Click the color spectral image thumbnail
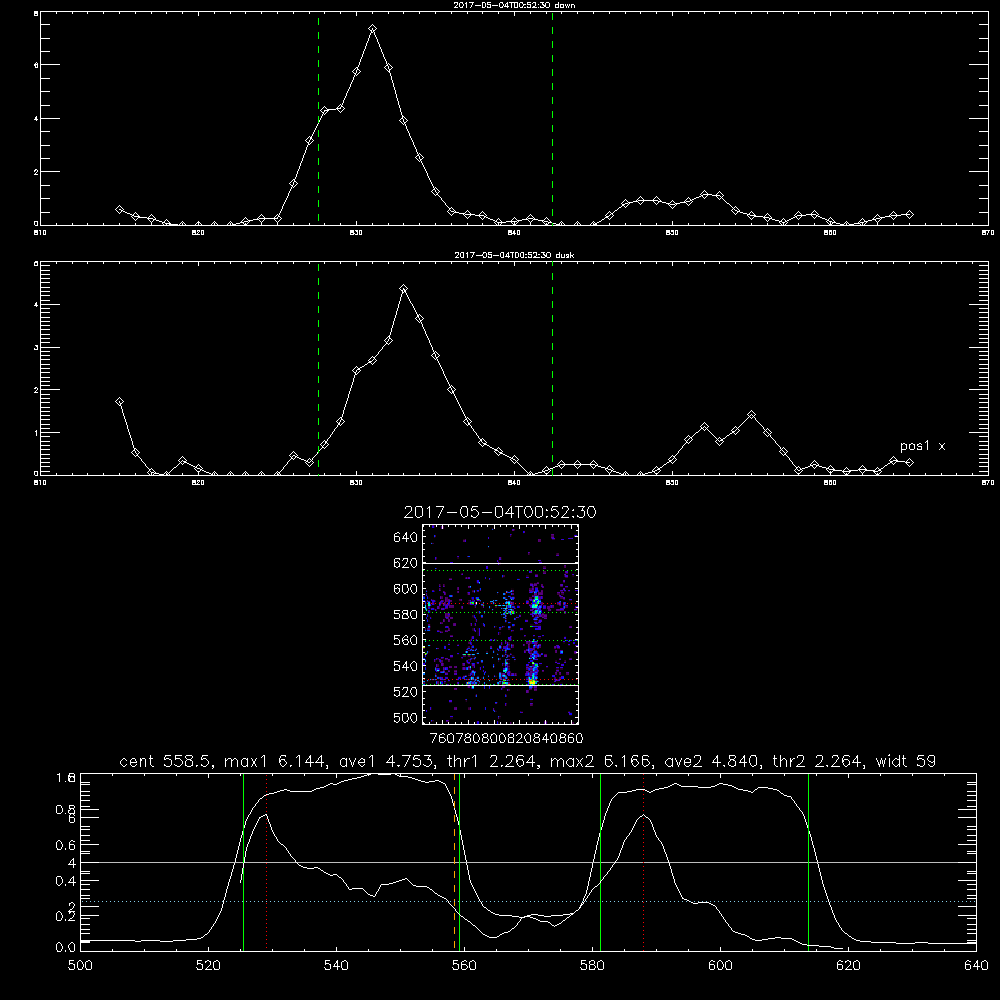Screen dimensions: 1000x1000 tap(500, 624)
